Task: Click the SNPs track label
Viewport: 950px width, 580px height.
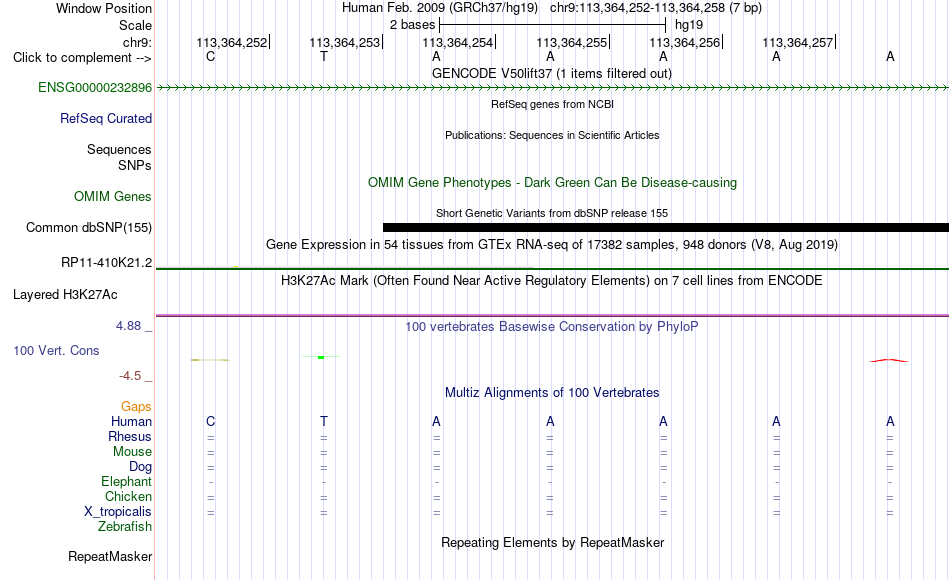Action: point(135,165)
